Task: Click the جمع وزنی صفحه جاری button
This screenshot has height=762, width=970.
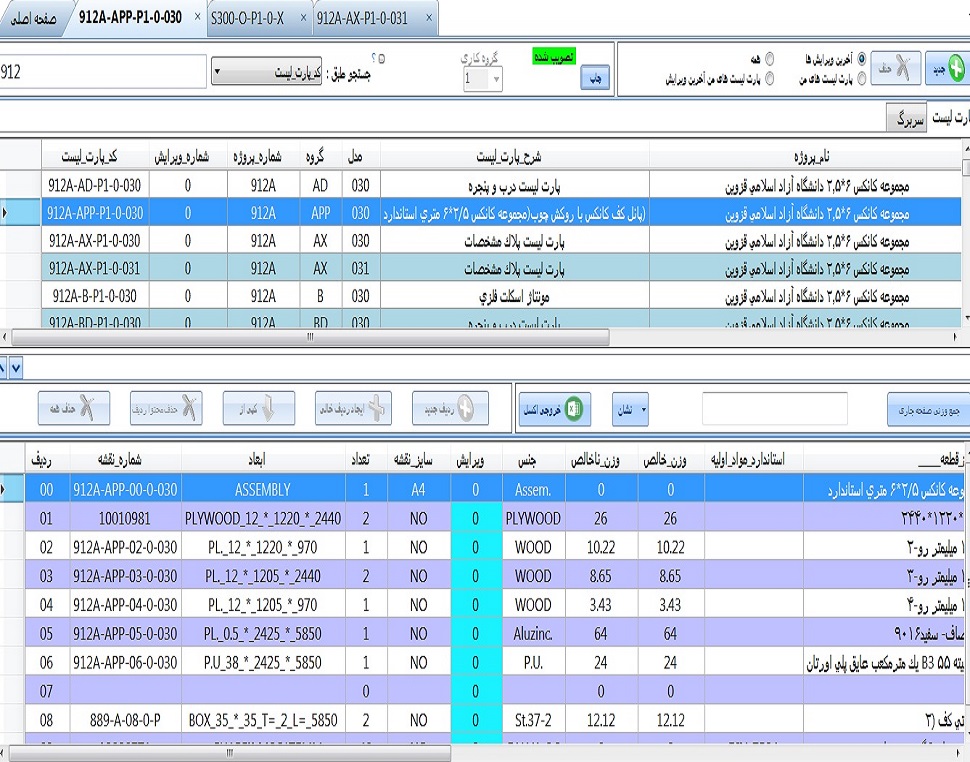Action: (x=929, y=409)
